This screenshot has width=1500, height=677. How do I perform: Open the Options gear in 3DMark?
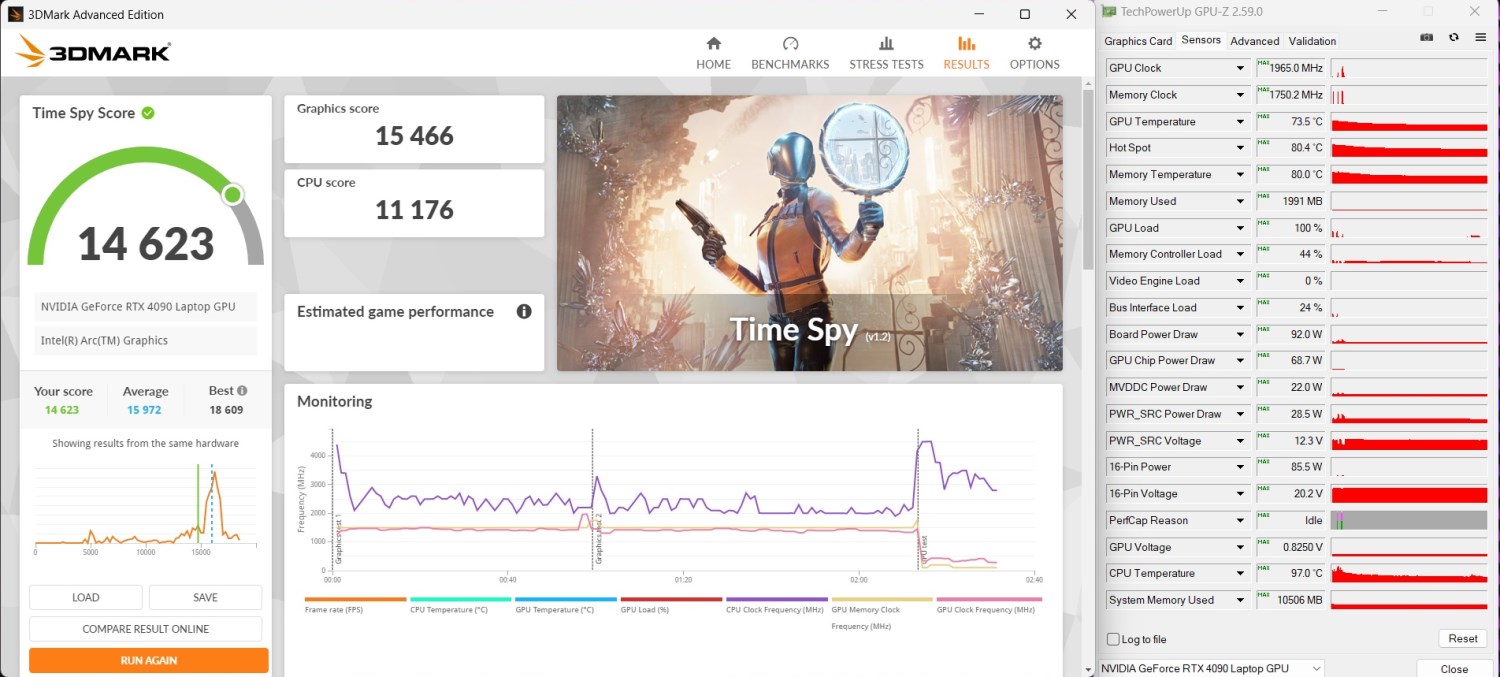pos(1035,44)
